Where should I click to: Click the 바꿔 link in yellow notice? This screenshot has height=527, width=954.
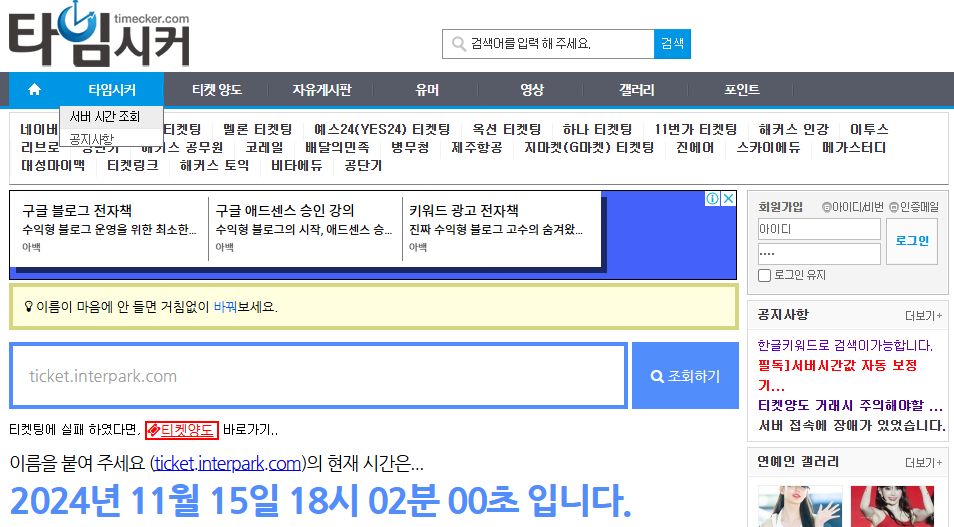point(225,307)
